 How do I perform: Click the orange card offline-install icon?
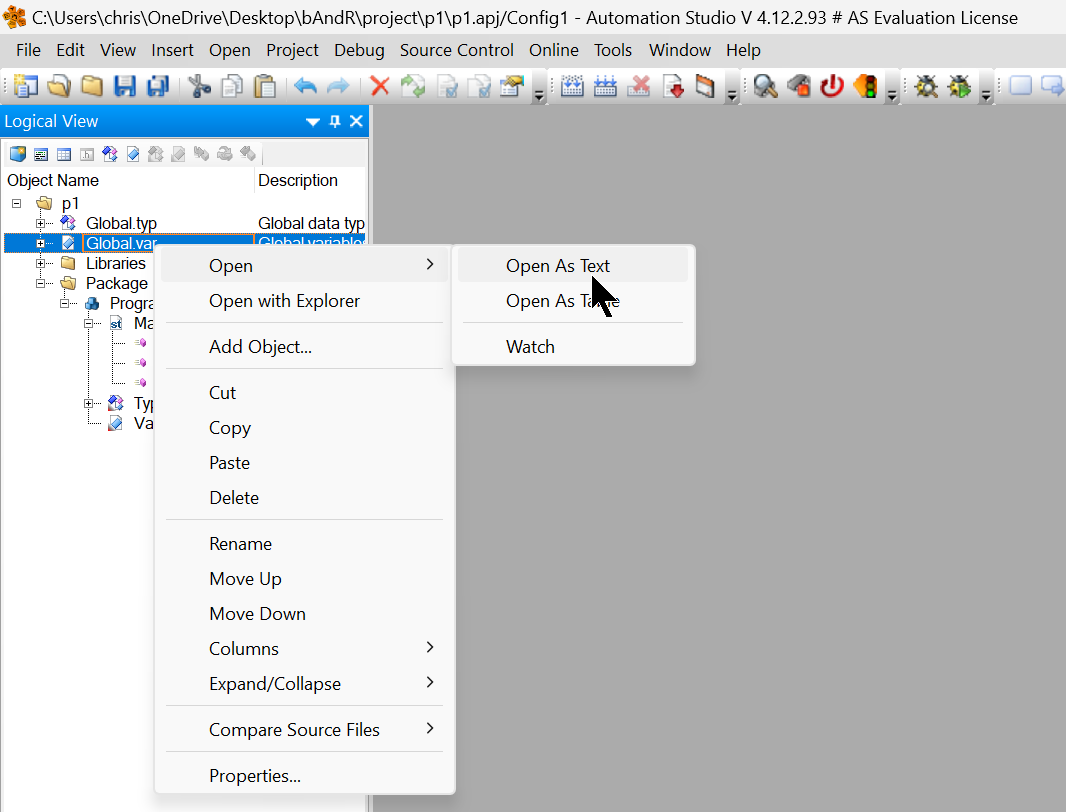[x=705, y=86]
